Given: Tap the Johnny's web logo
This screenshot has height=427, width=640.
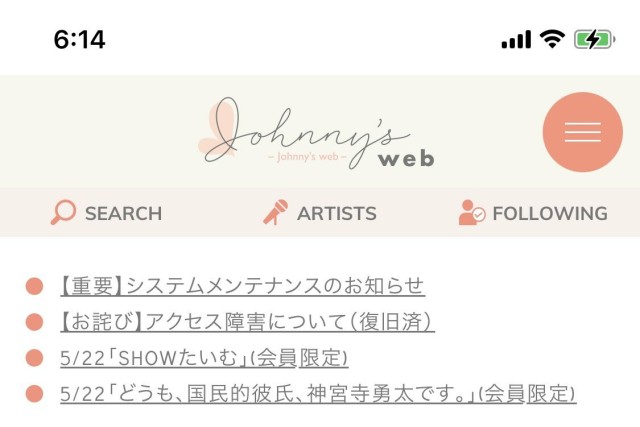Looking at the screenshot, I should pos(316,133).
